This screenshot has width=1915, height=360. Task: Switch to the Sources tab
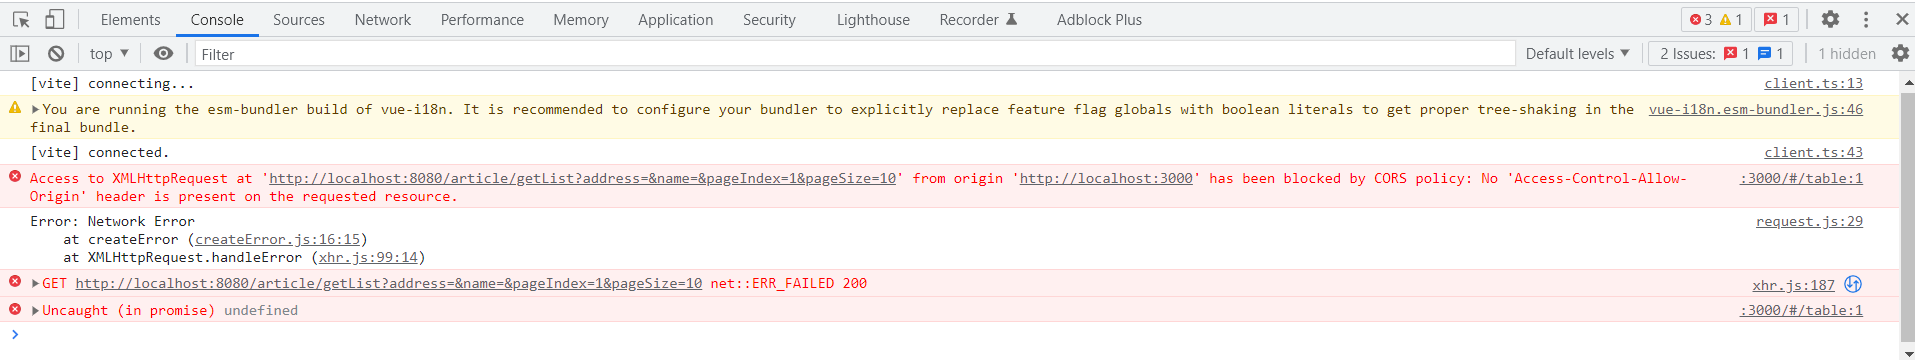pyautogui.click(x=299, y=19)
